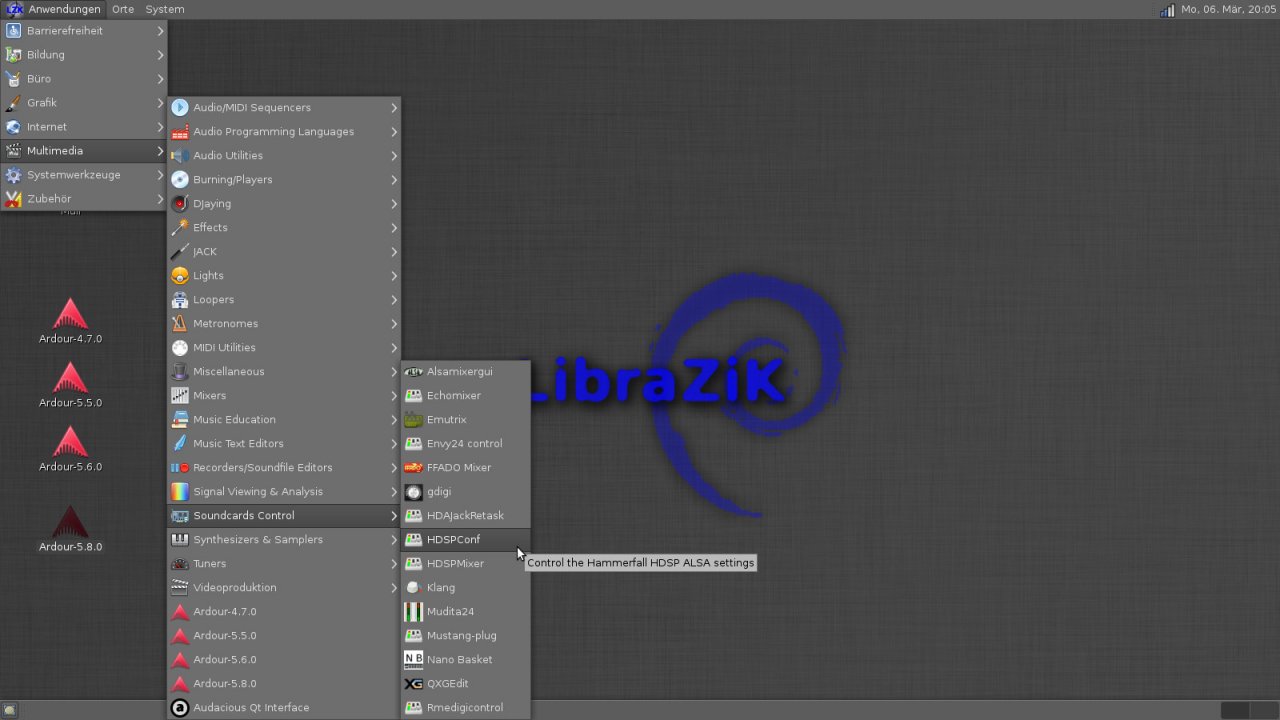Click the Burning/Players disc icon
Screen dimensions: 1280x720
click(x=180, y=179)
